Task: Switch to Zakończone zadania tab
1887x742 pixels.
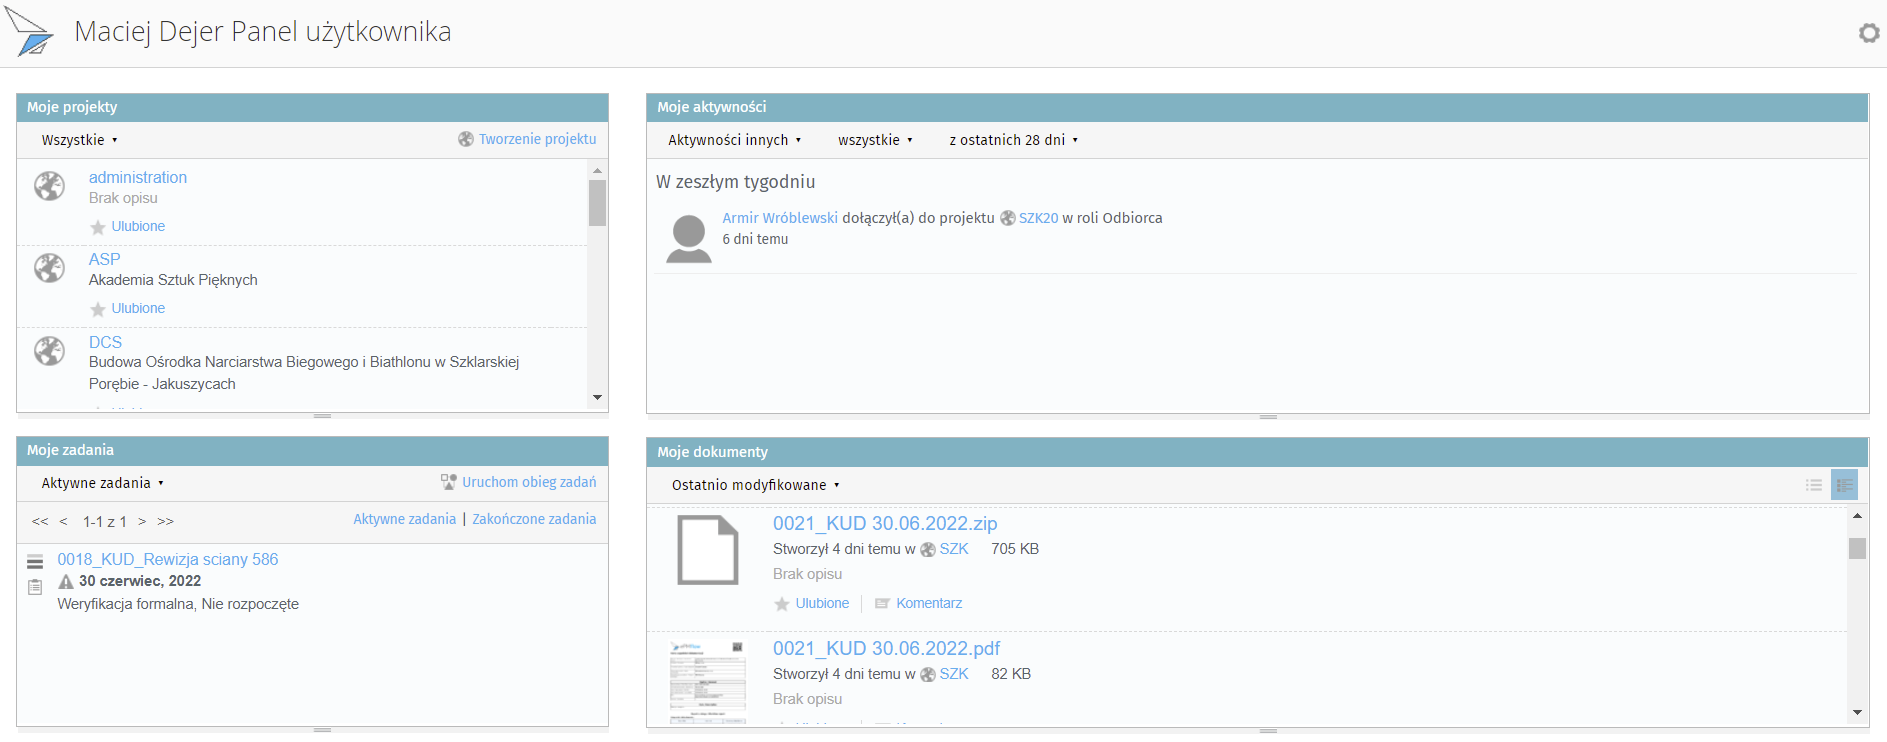Action: [x=534, y=519]
